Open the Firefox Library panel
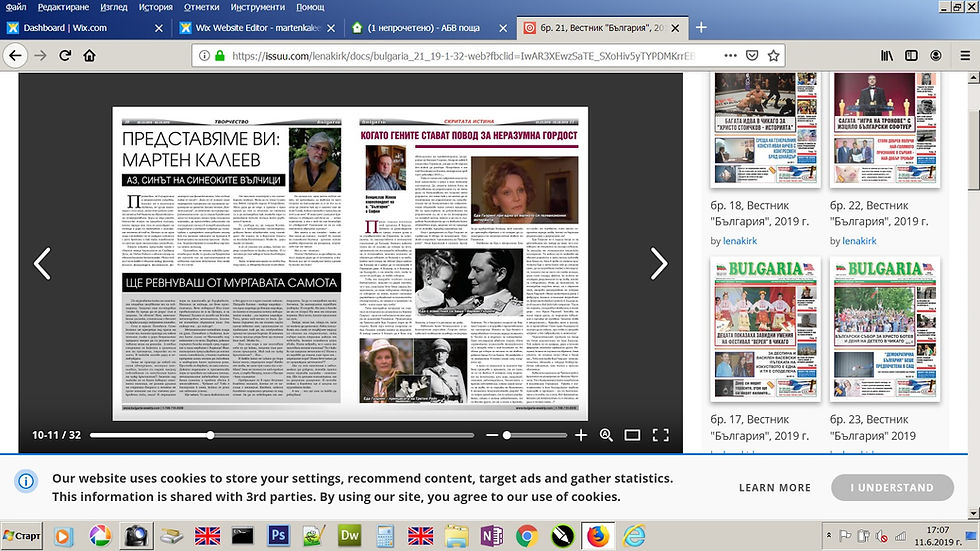Image resolution: width=980 pixels, height=551 pixels. pos(887,56)
